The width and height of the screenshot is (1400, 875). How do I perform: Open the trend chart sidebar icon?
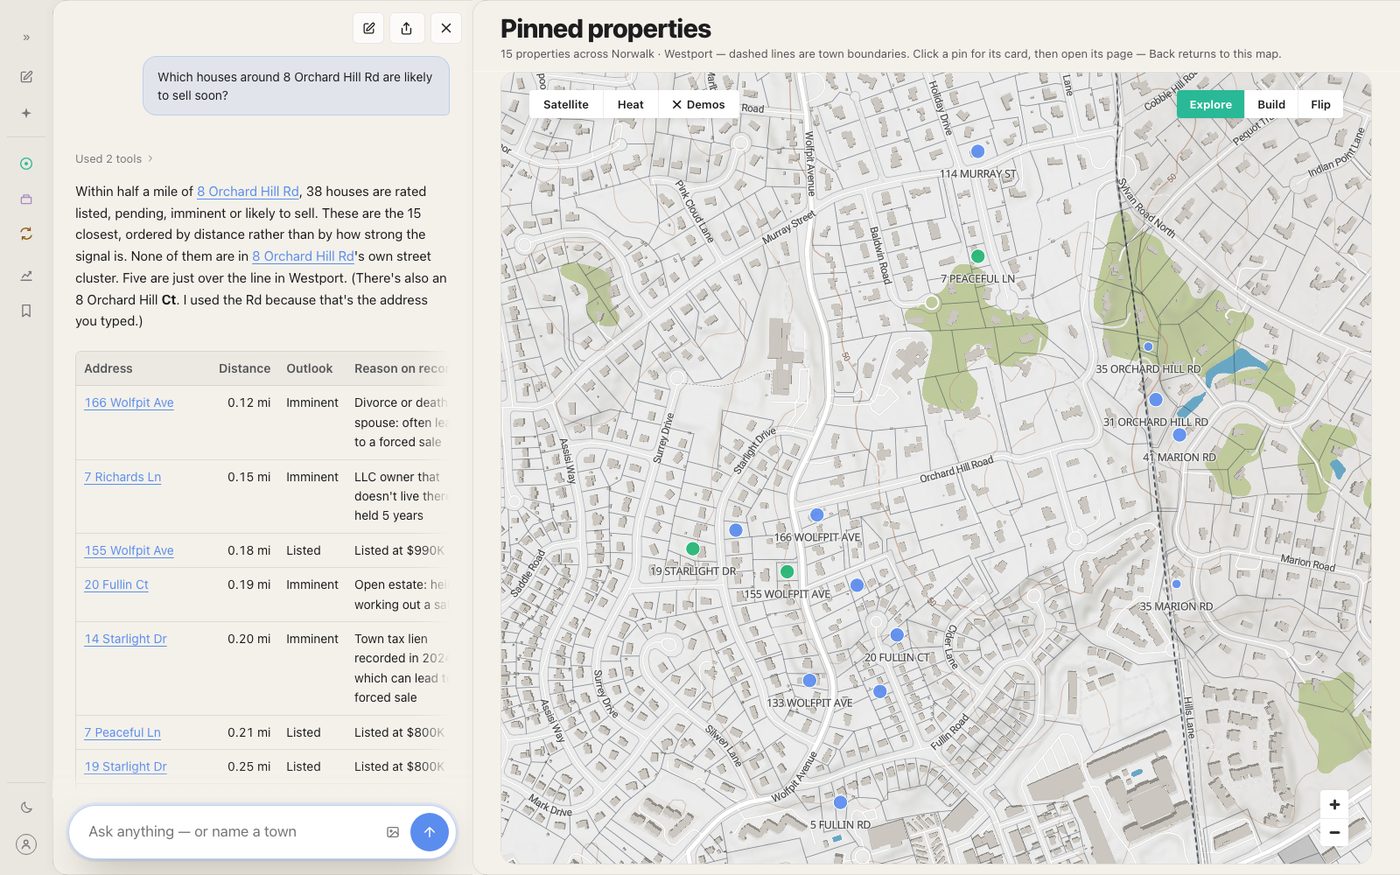coord(27,276)
